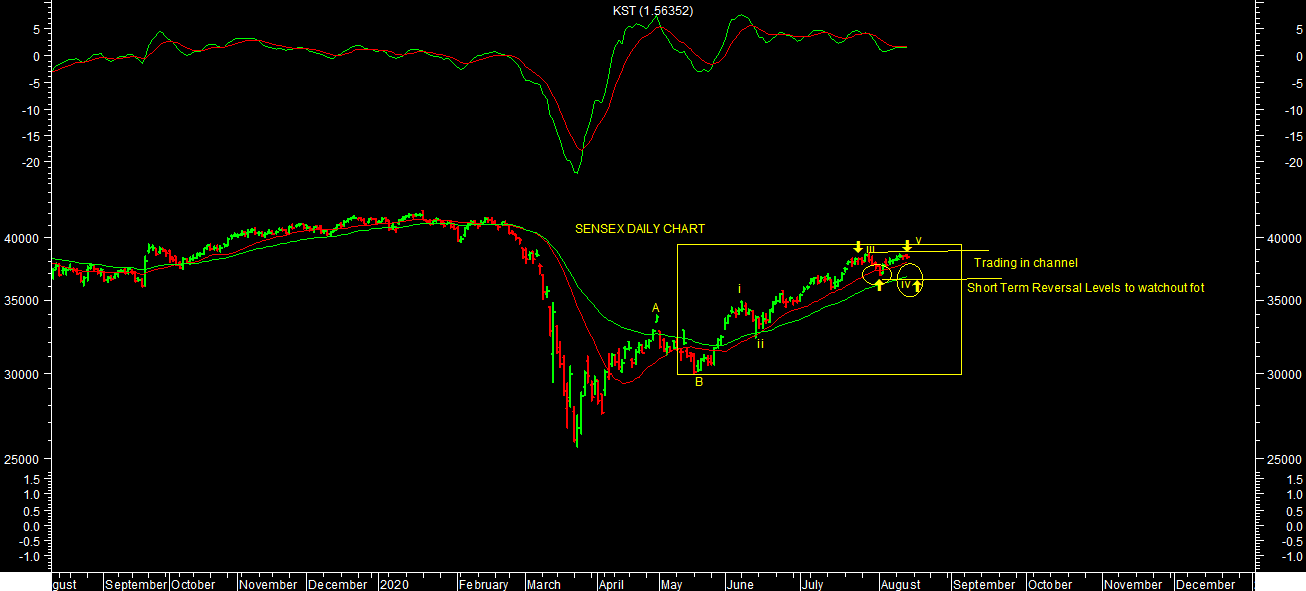Select the wave ii label
This screenshot has width=1306, height=591.
760,344
